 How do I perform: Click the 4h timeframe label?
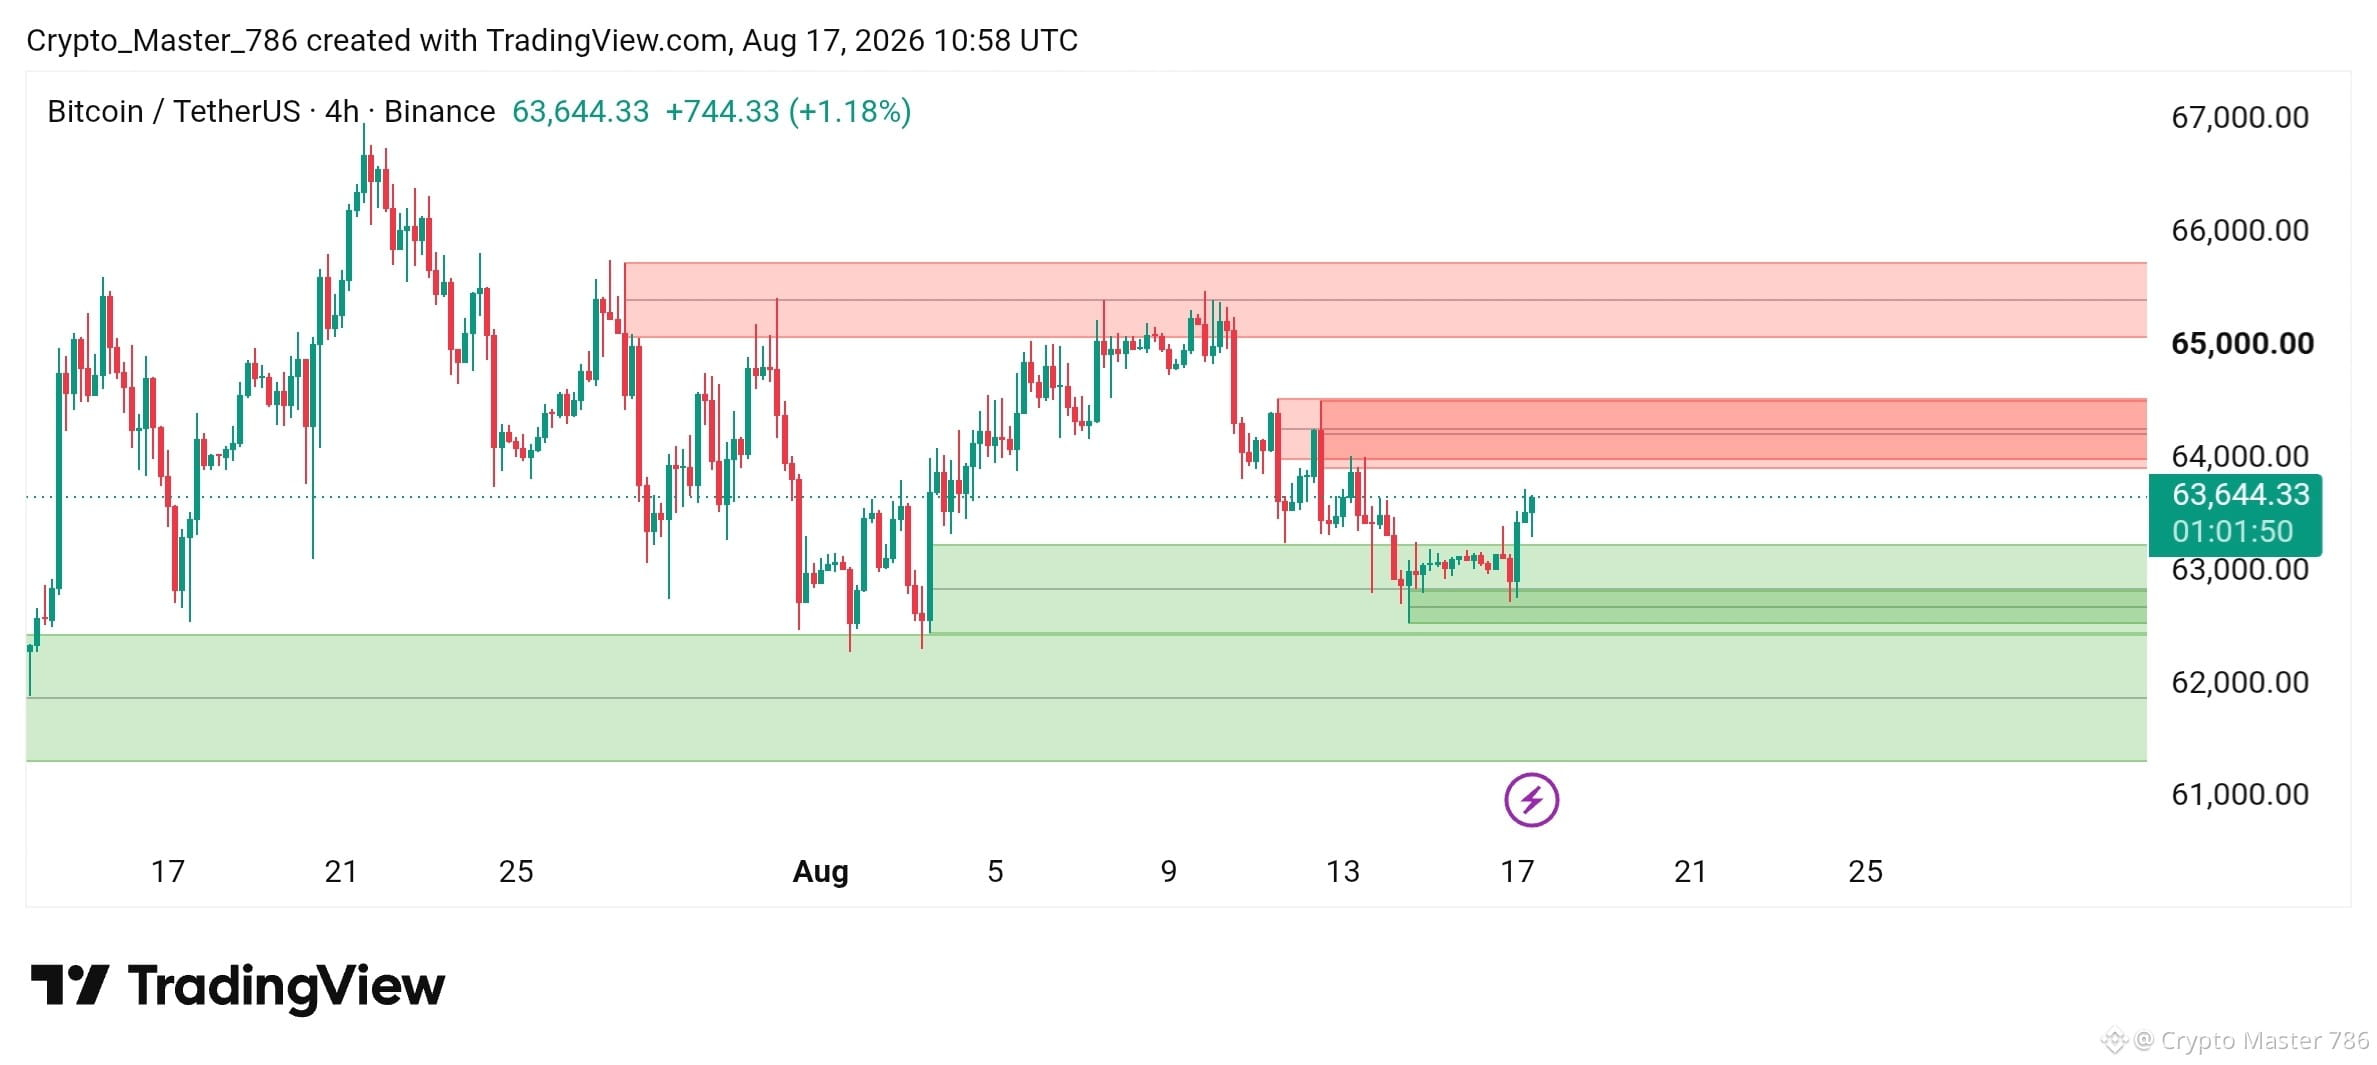(341, 111)
